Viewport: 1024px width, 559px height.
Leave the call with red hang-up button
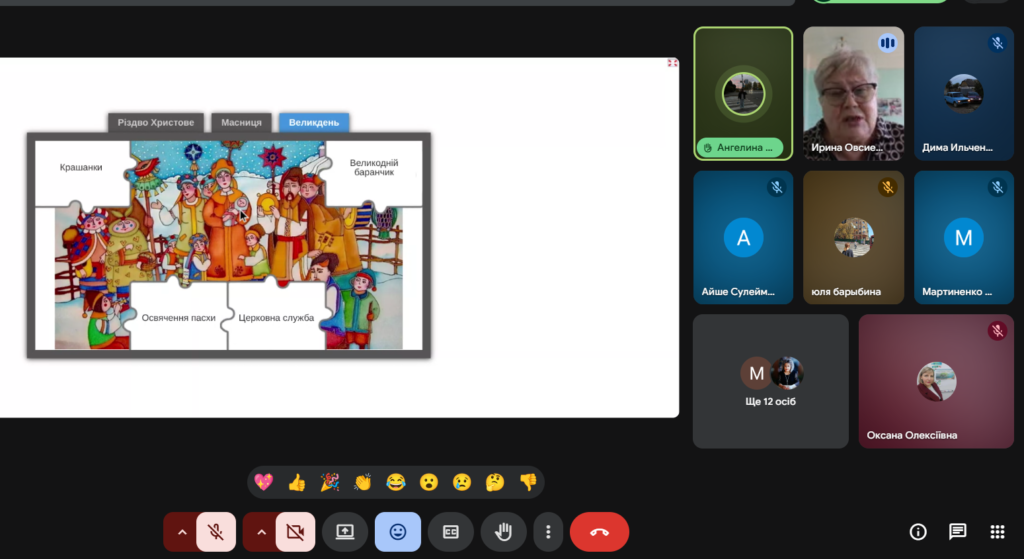(599, 532)
